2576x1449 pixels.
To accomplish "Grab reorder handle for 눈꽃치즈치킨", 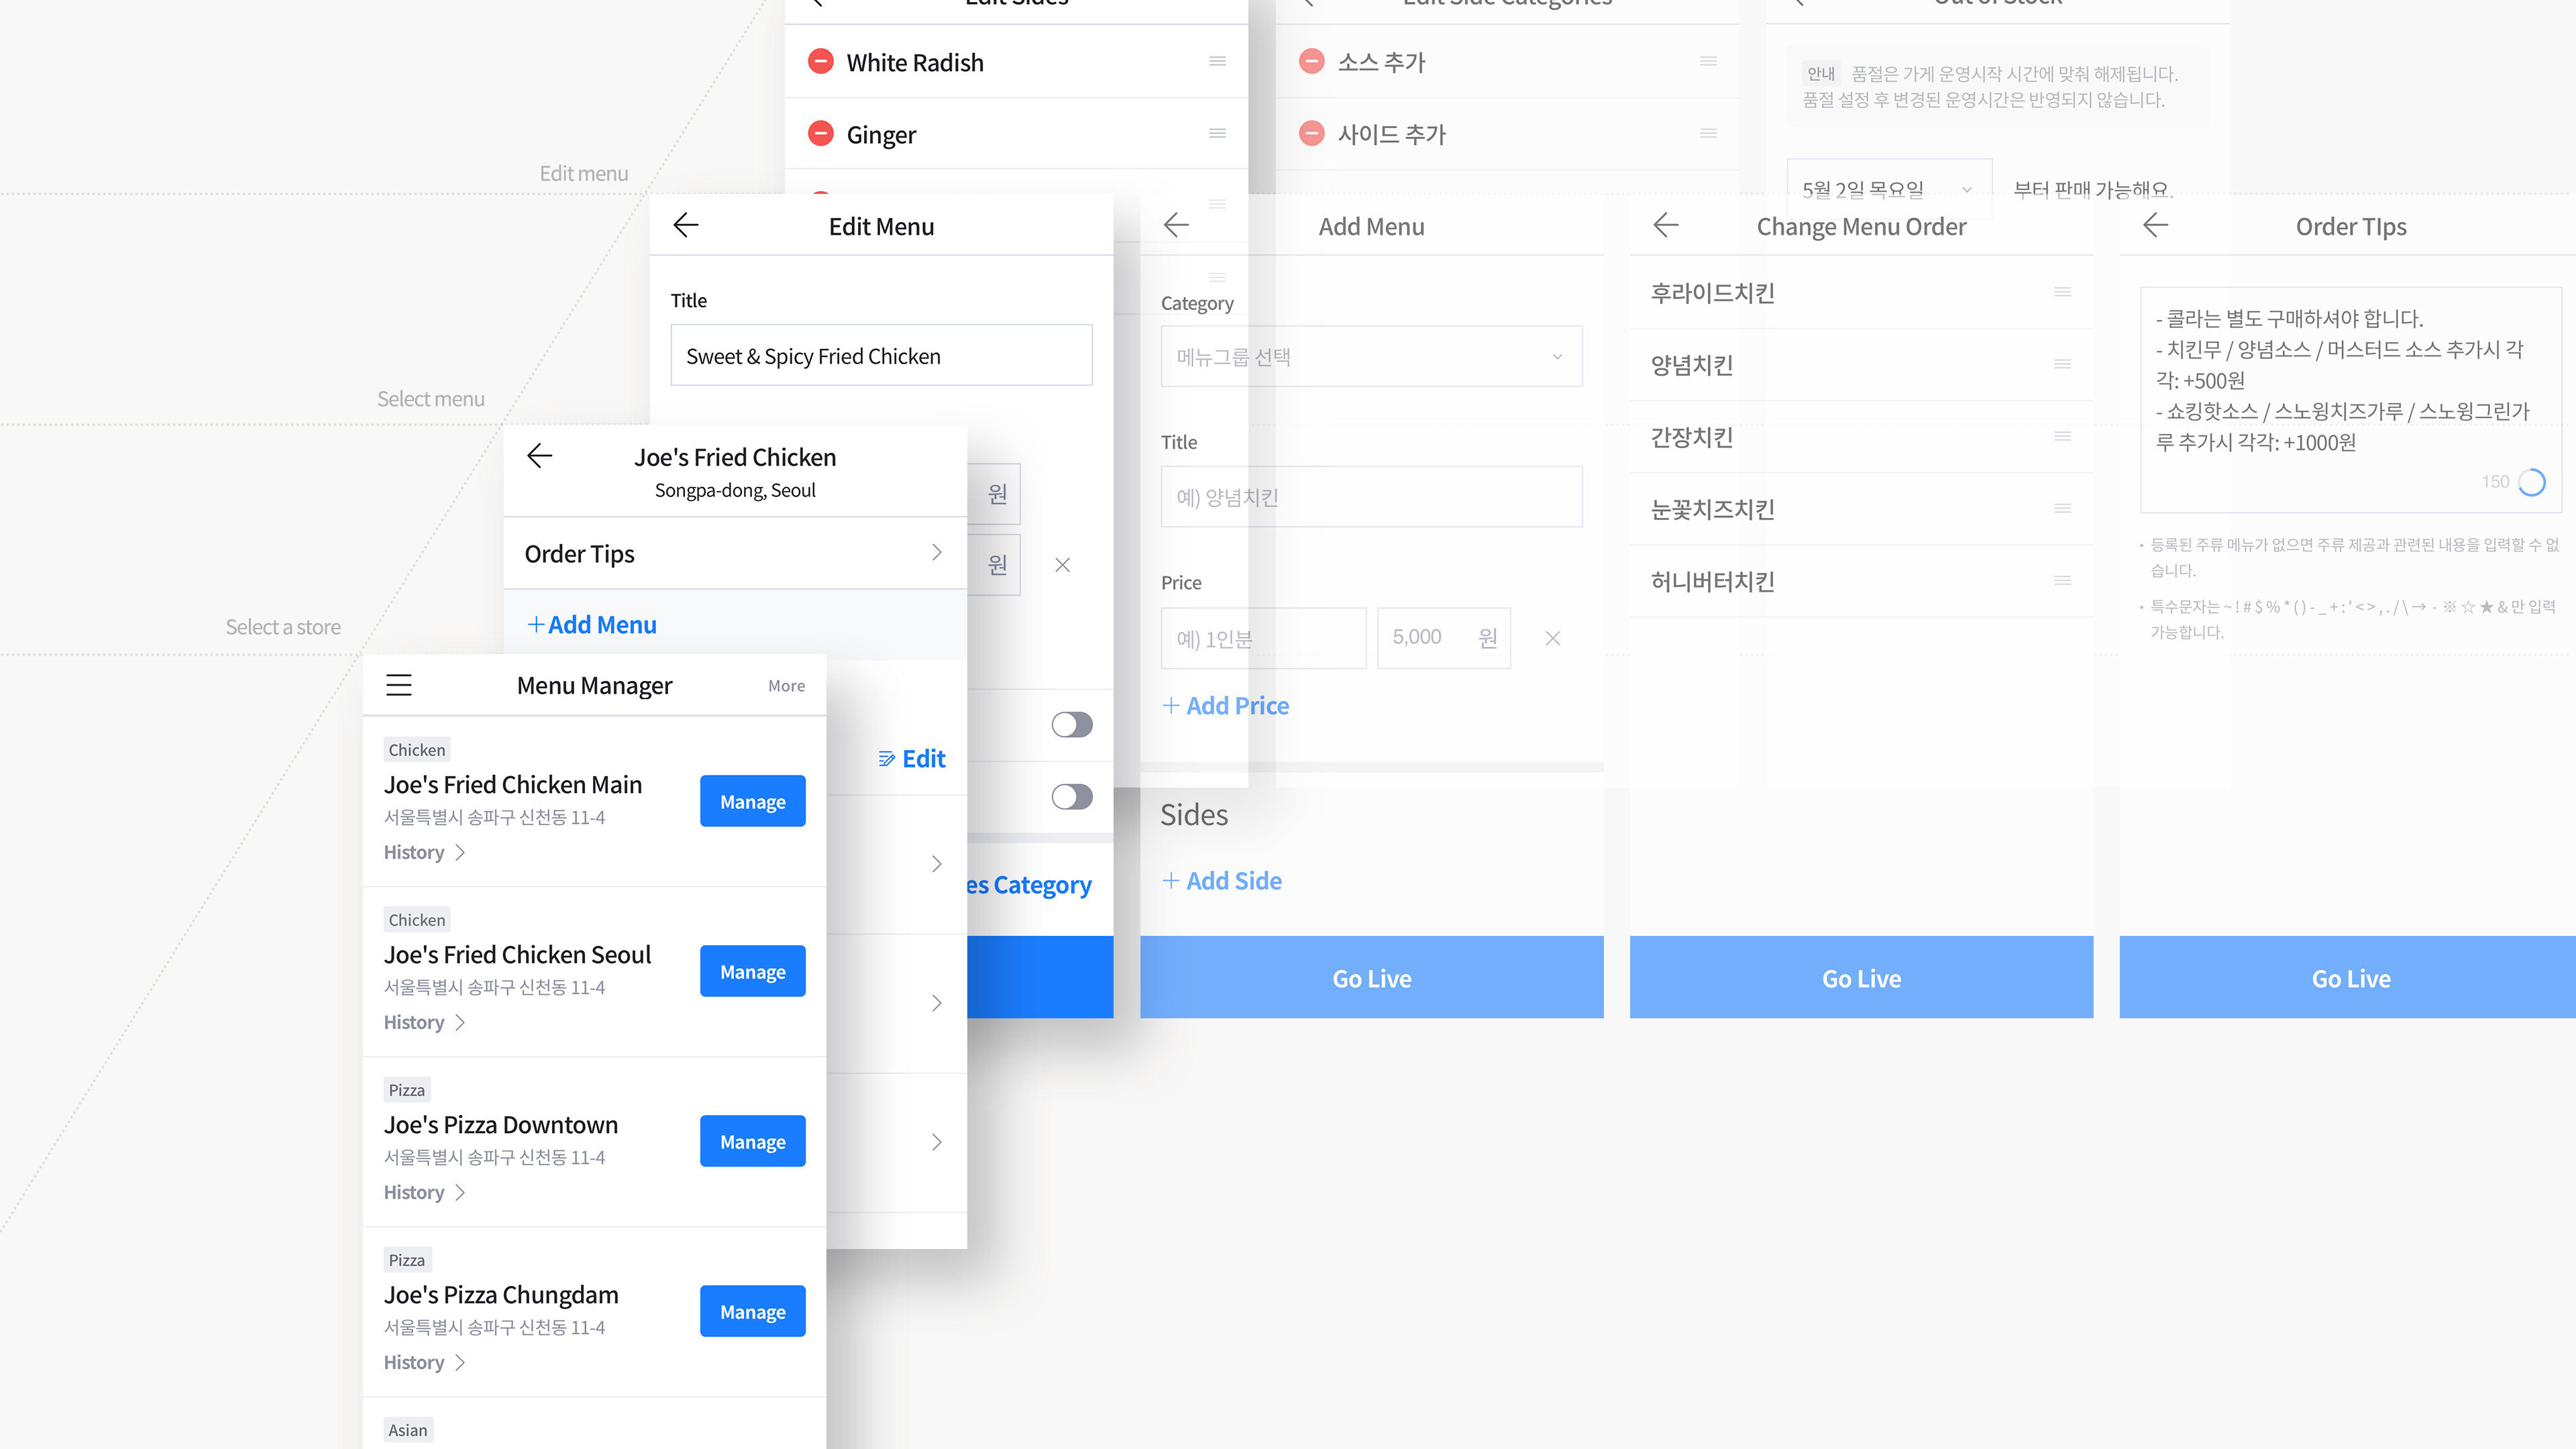I will [2062, 508].
